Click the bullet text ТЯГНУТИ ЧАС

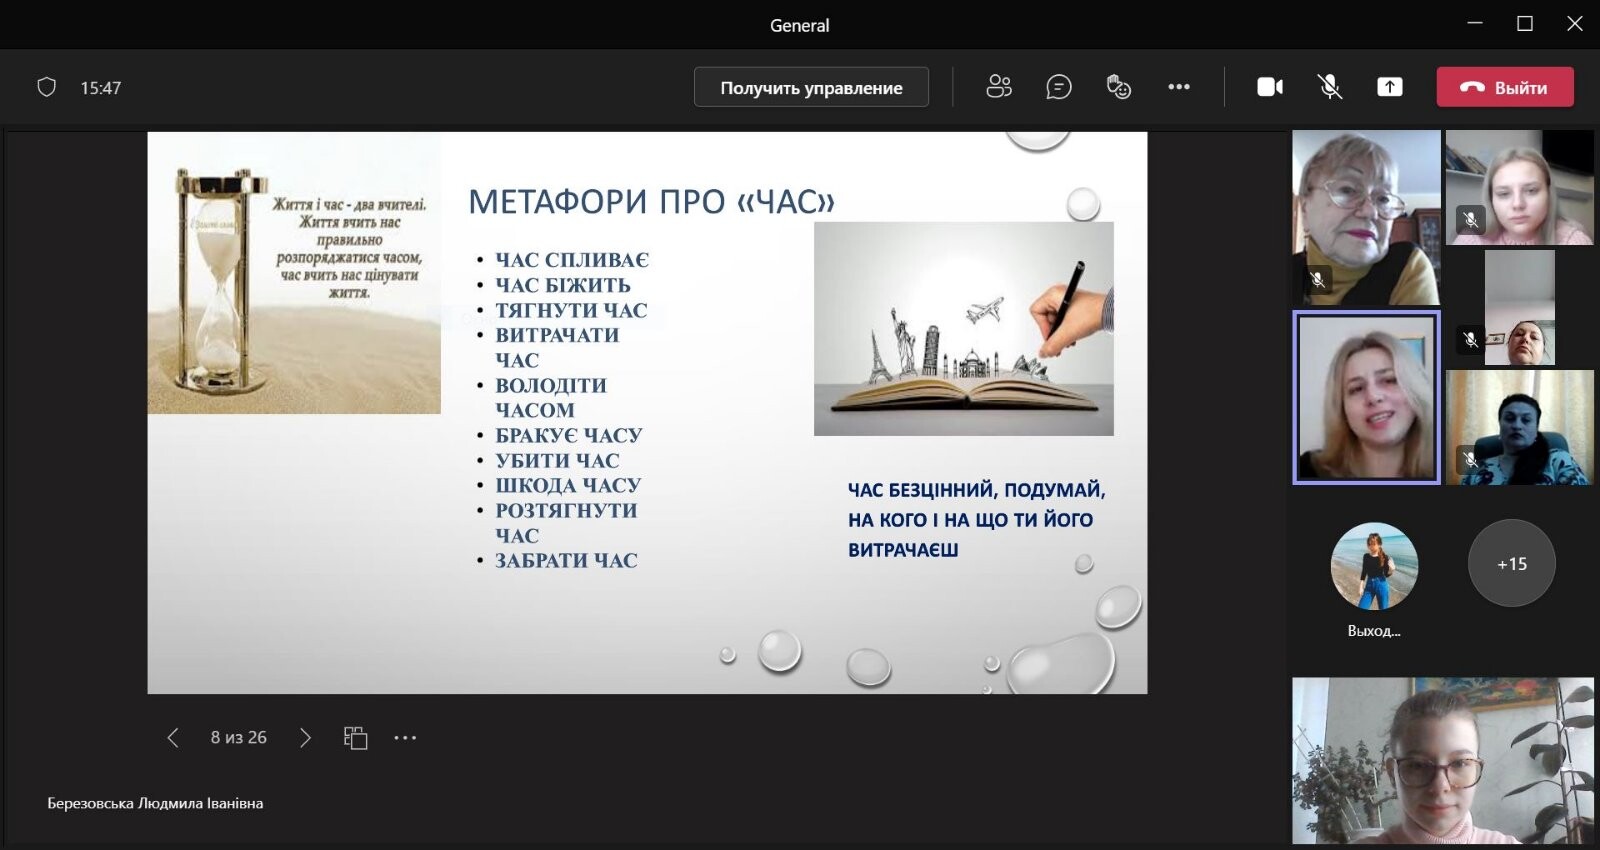pyautogui.click(x=571, y=311)
